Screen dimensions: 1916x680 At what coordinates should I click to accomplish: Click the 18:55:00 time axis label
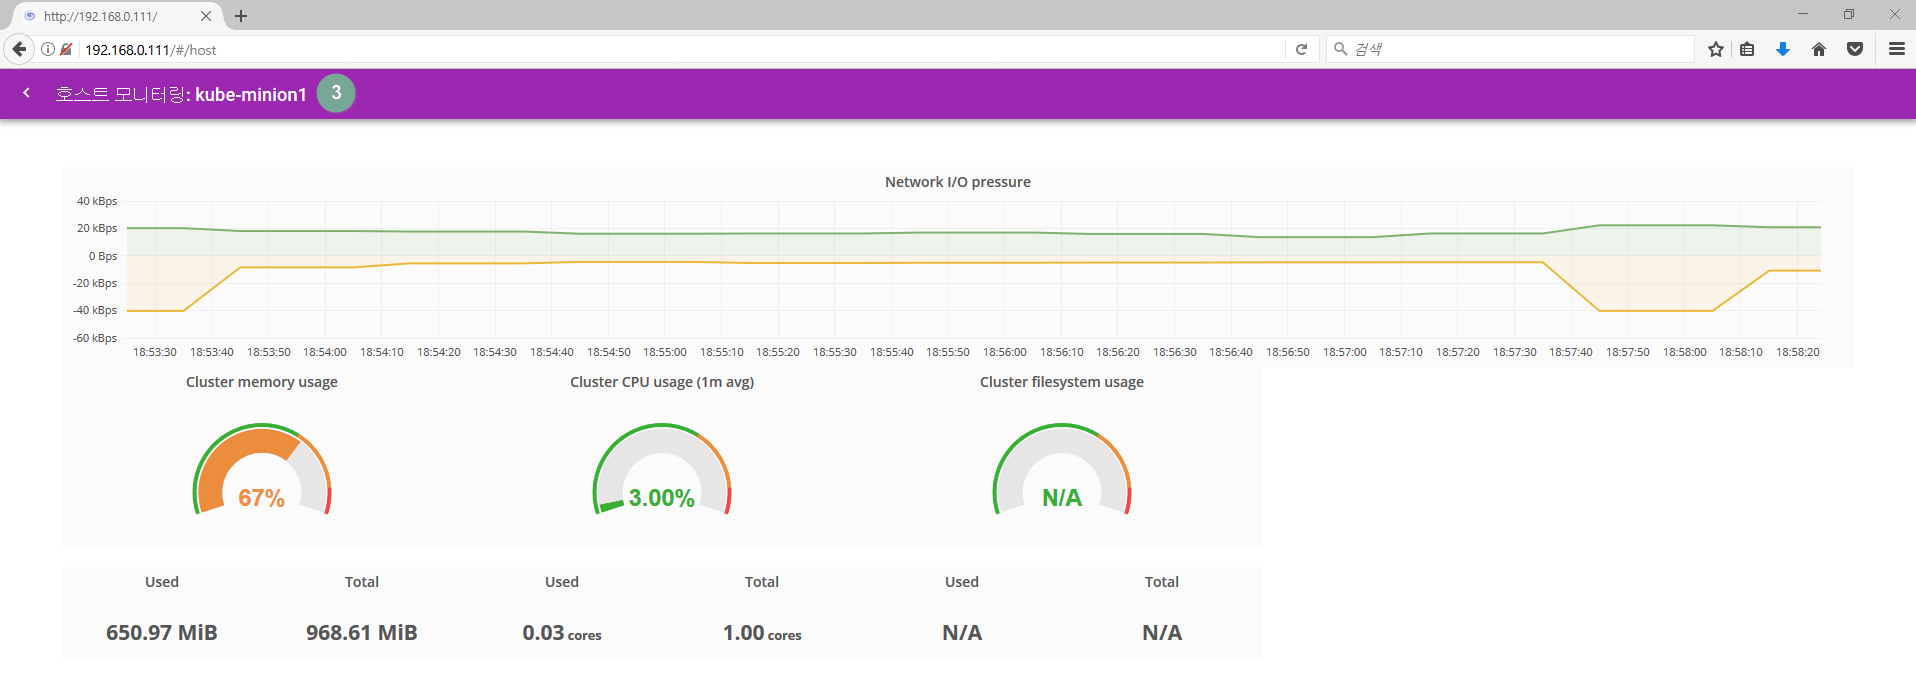665,352
